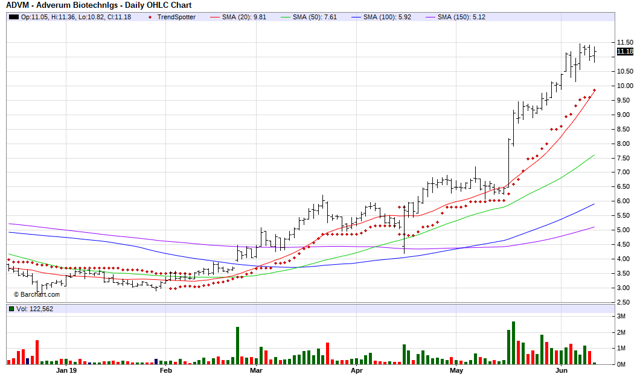
Task: Click the tall green volume bar in late February
Action: tap(238, 346)
